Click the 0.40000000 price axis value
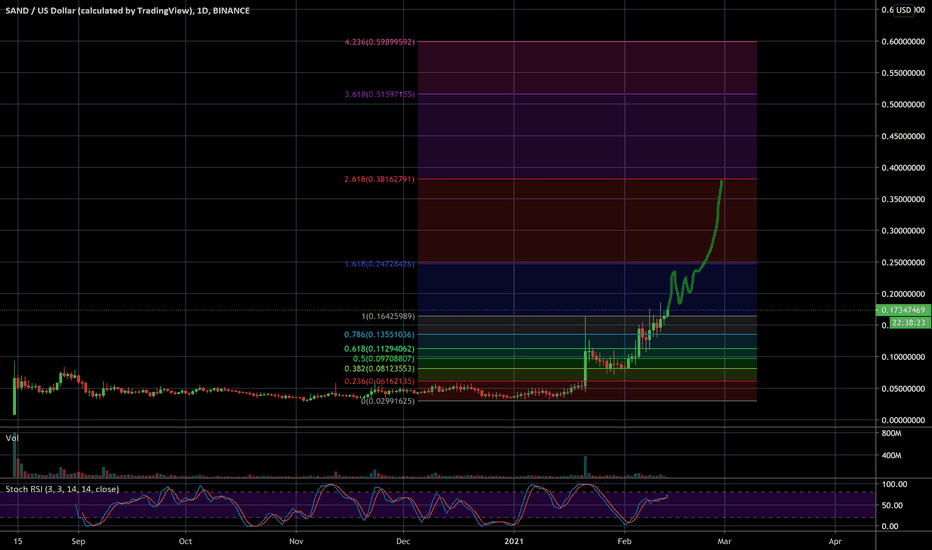Screen dimensions: 932x550 [903, 168]
